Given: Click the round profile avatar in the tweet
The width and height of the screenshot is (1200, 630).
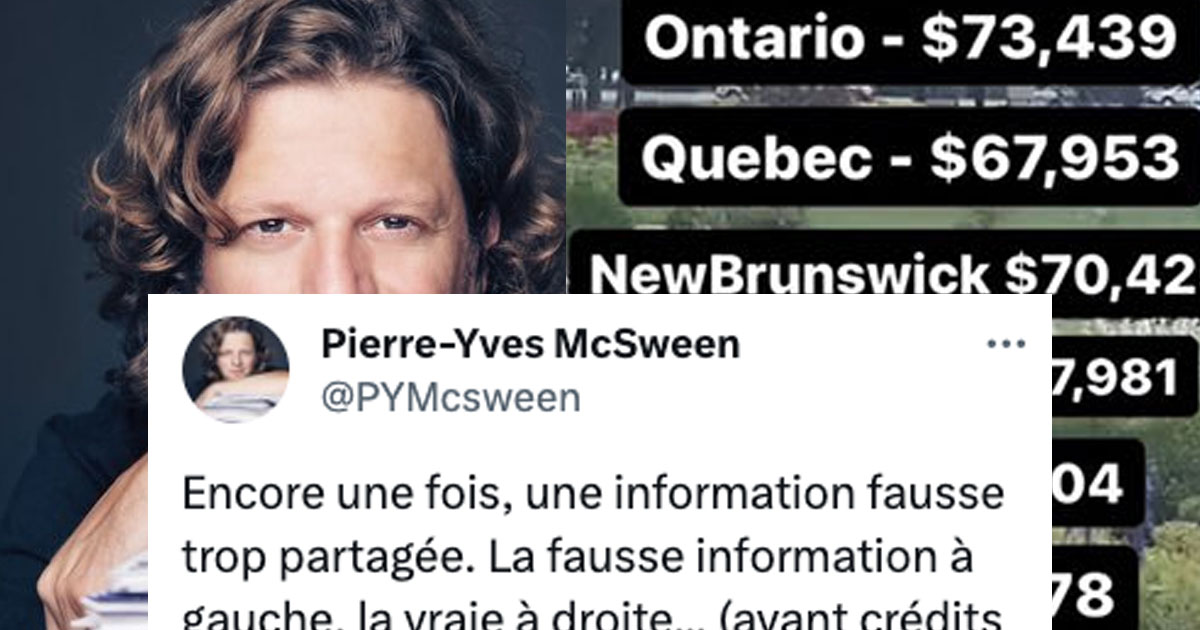Looking at the screenshot, I should pyautogui.click(x=235, y=369).
